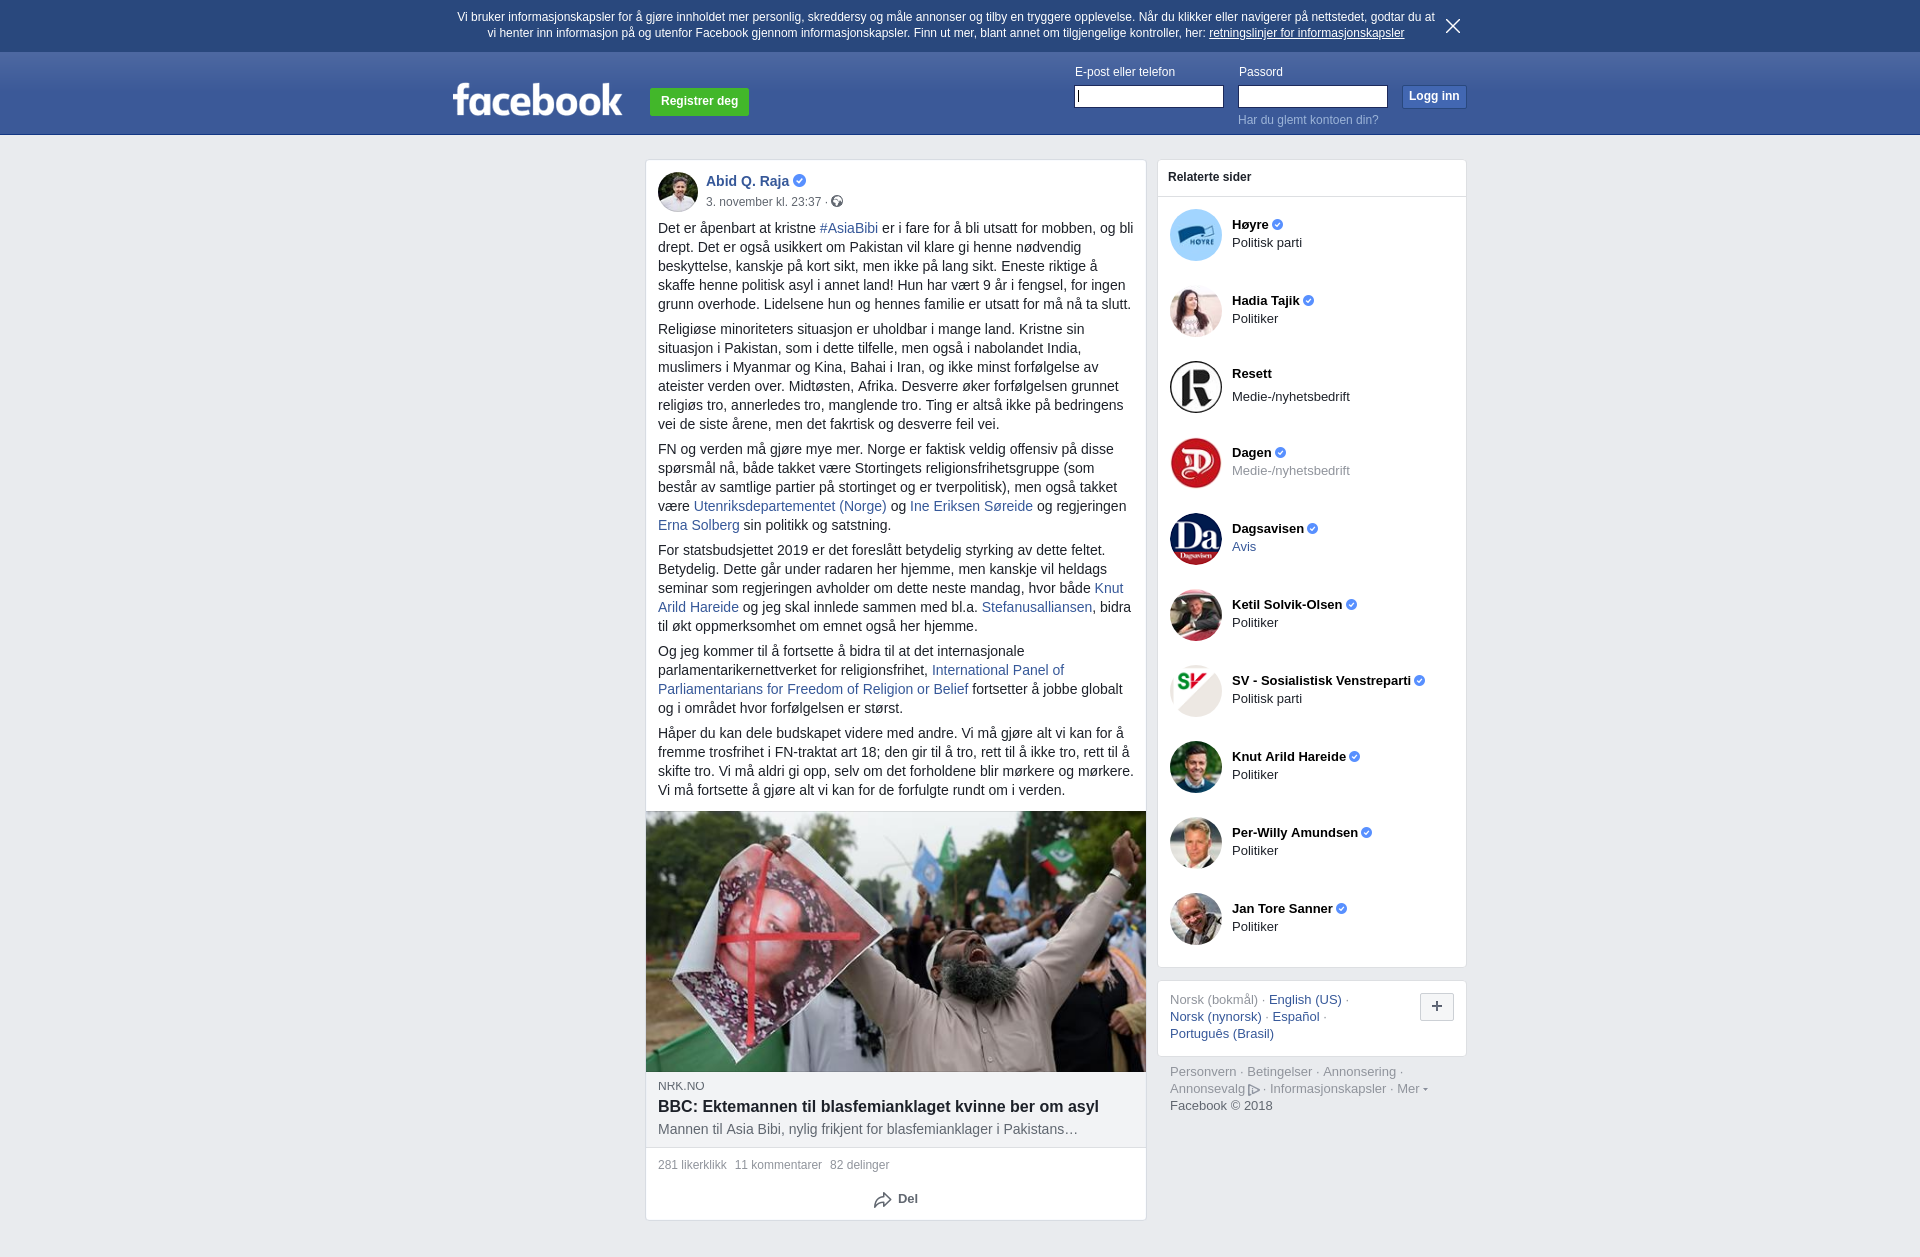1920x1257 pixels.
Task: Open the #AsiaBibi hashtag link
Action: (849, 228)
